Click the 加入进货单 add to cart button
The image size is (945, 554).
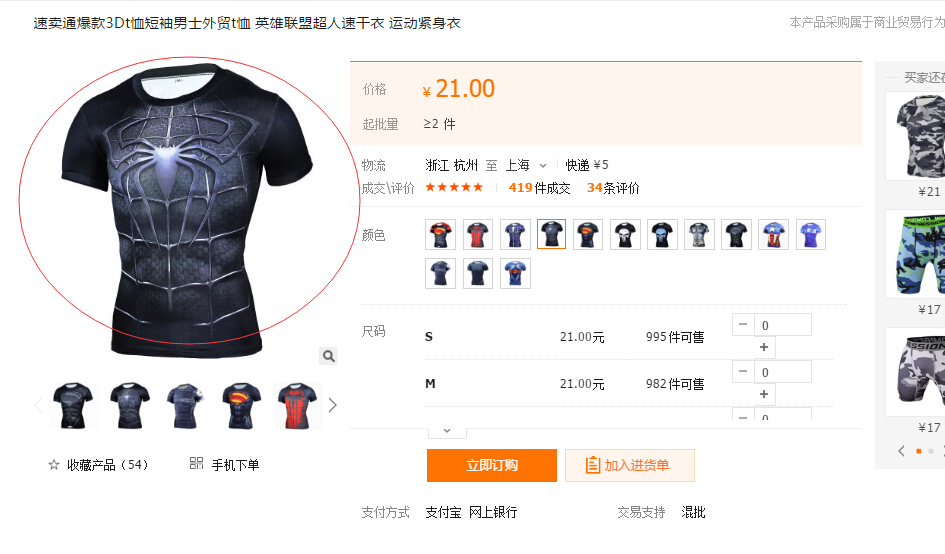630,465
